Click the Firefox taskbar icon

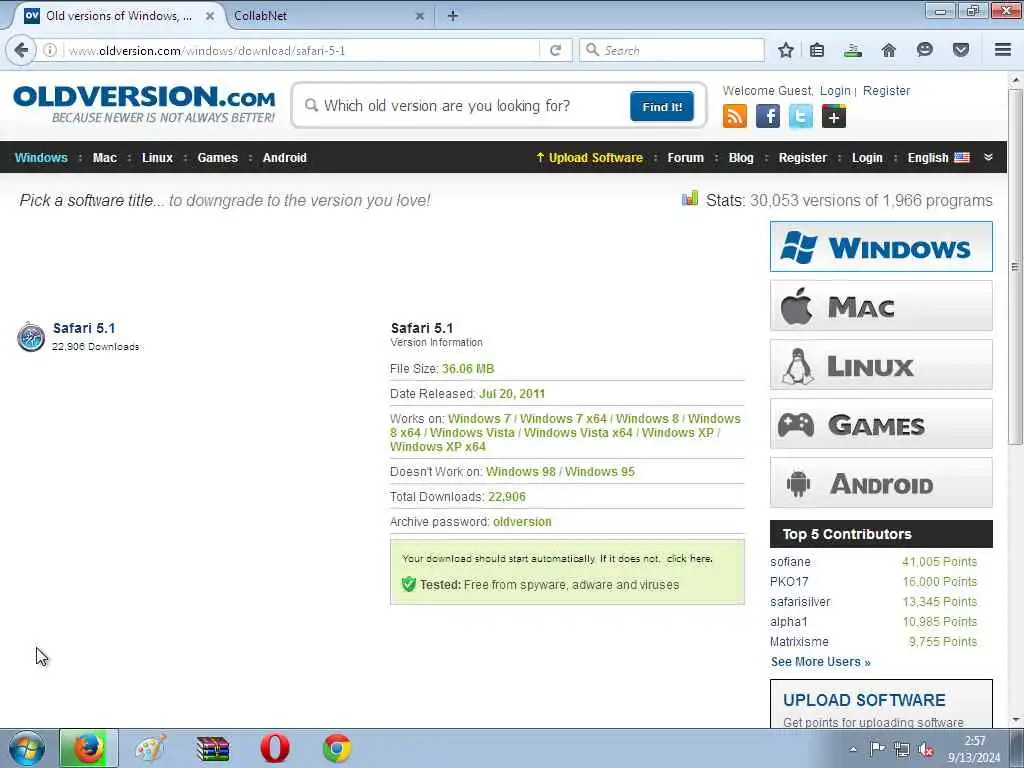[89, 748]
